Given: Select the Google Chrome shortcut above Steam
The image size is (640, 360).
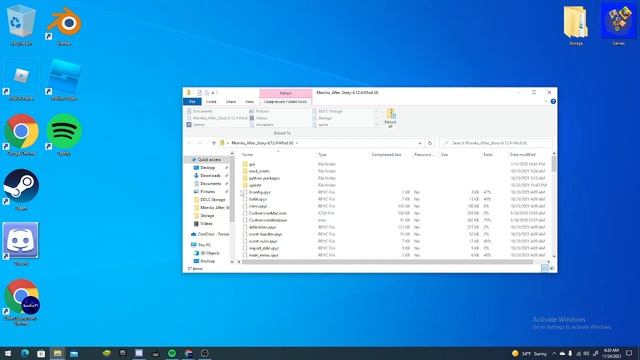Looking at the screenshot, I should click(x=21, y=135).
